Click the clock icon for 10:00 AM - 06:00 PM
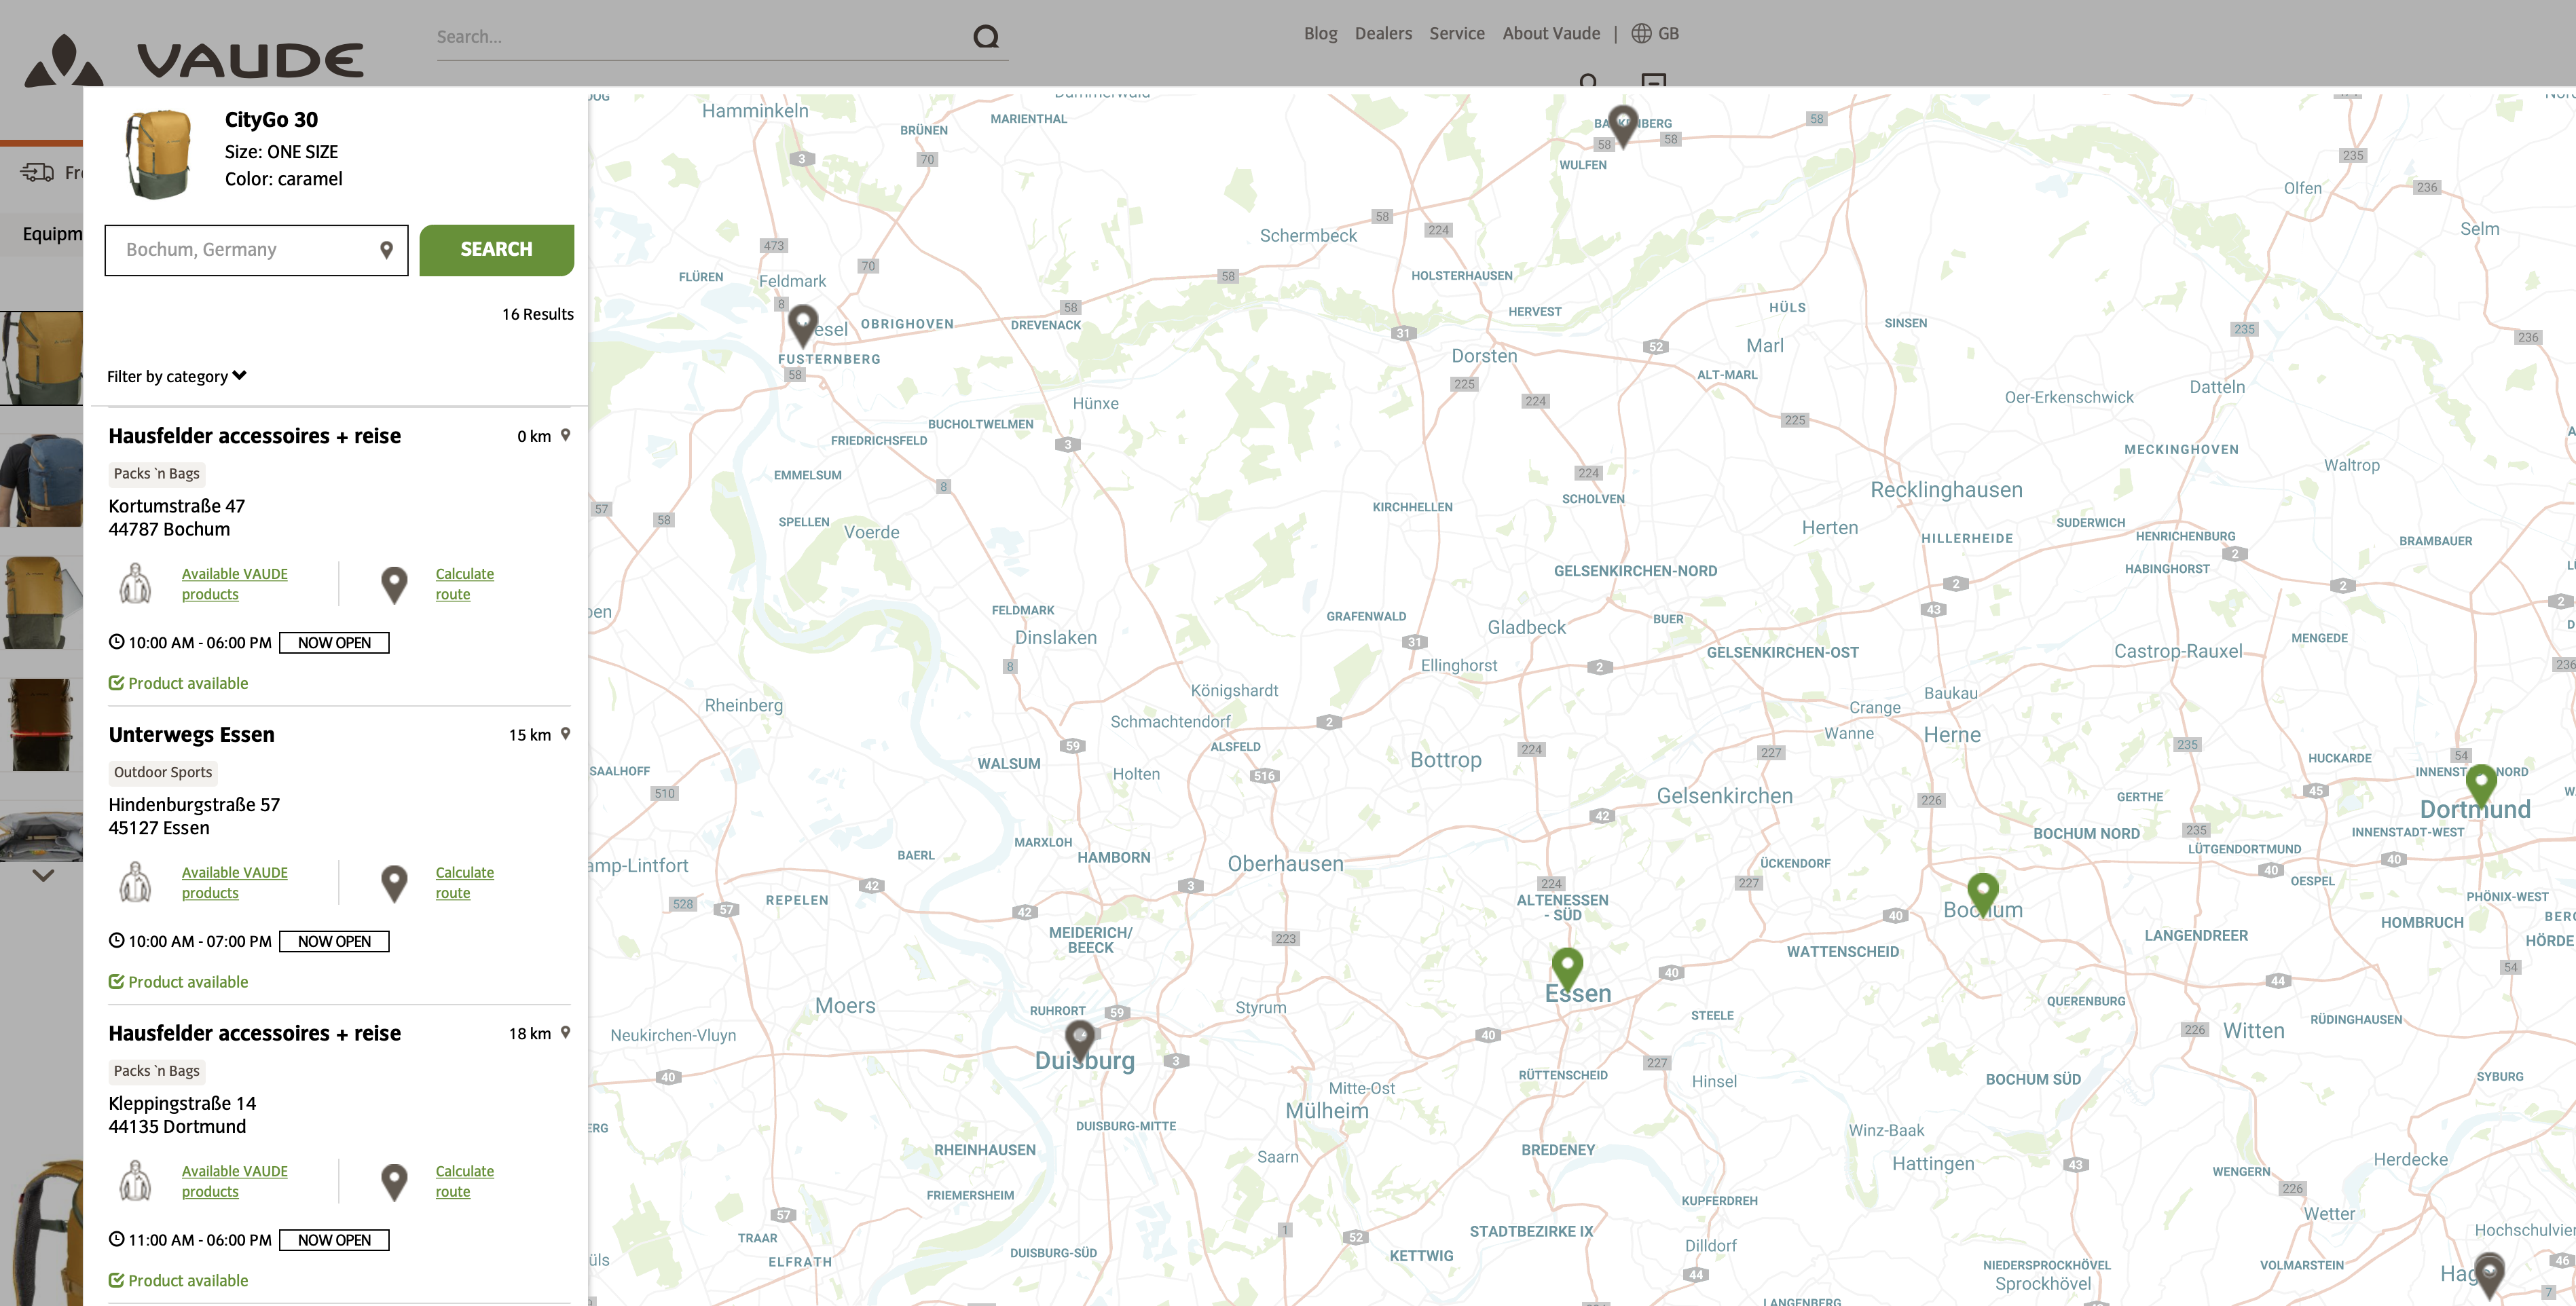This screenshot has width=2576, height=1306. tap(116, 642)
